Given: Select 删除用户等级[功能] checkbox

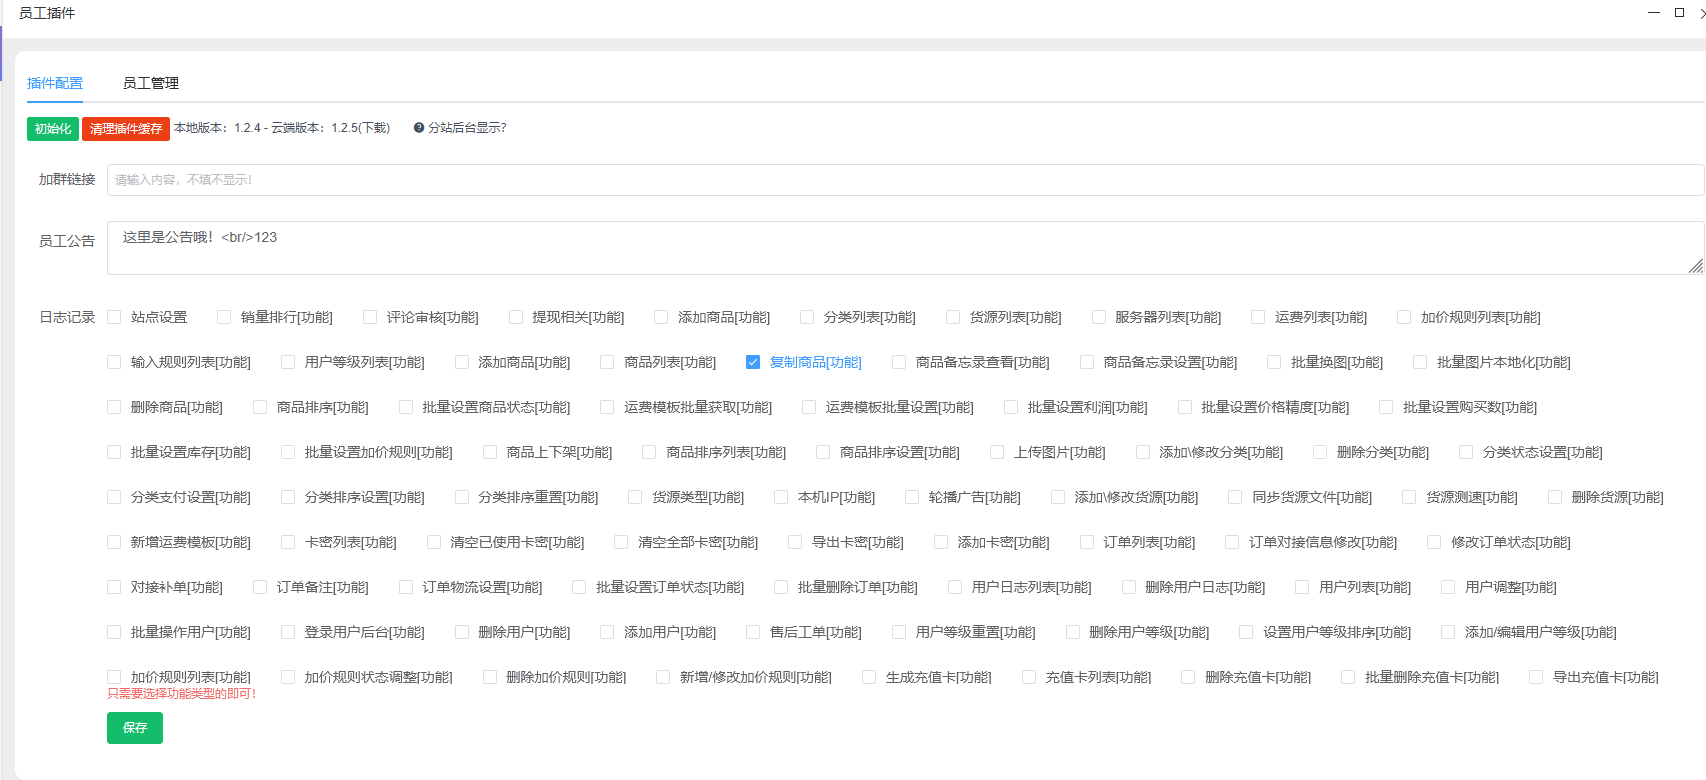Looking at the screenshot, I should [1073, 632].
